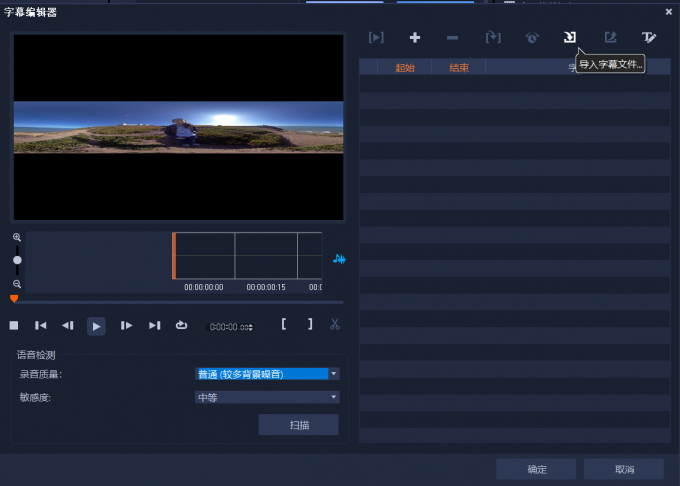This screenshot has width=680, height=486.
Task: Toggle the repeat loop playback button
Action: pos(181,325)
